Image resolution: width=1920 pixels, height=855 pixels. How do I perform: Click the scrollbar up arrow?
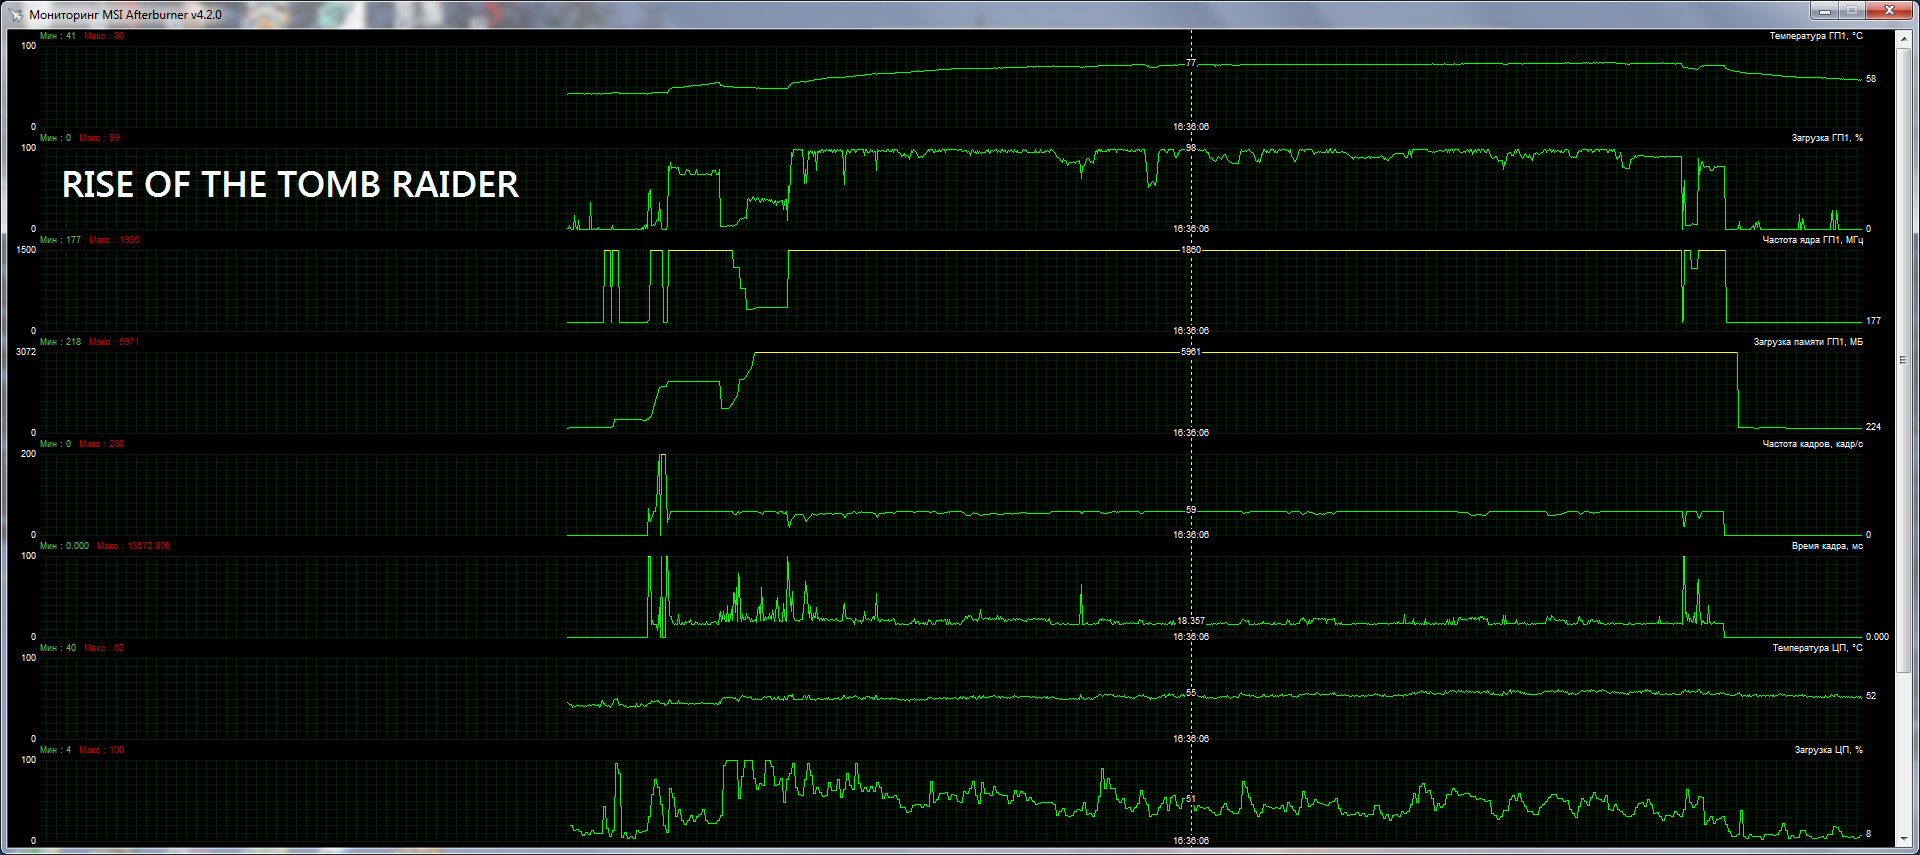(x=1903, y=40)
